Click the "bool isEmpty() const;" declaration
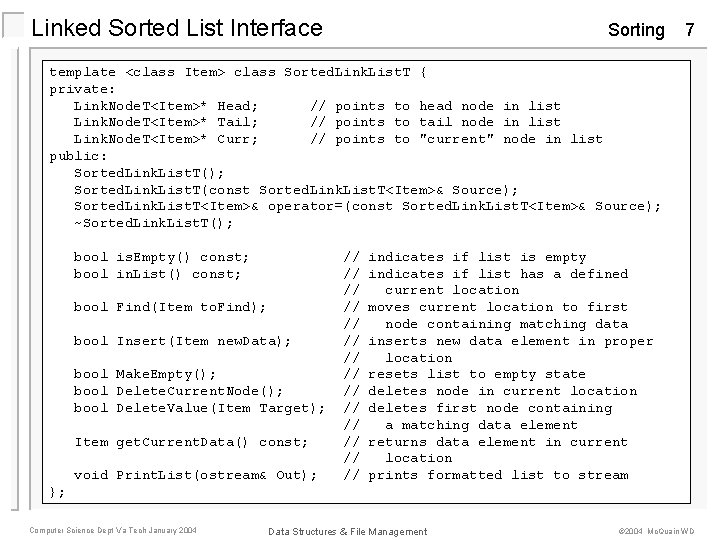This screenshot has height=540, width=720. [161, 257]
